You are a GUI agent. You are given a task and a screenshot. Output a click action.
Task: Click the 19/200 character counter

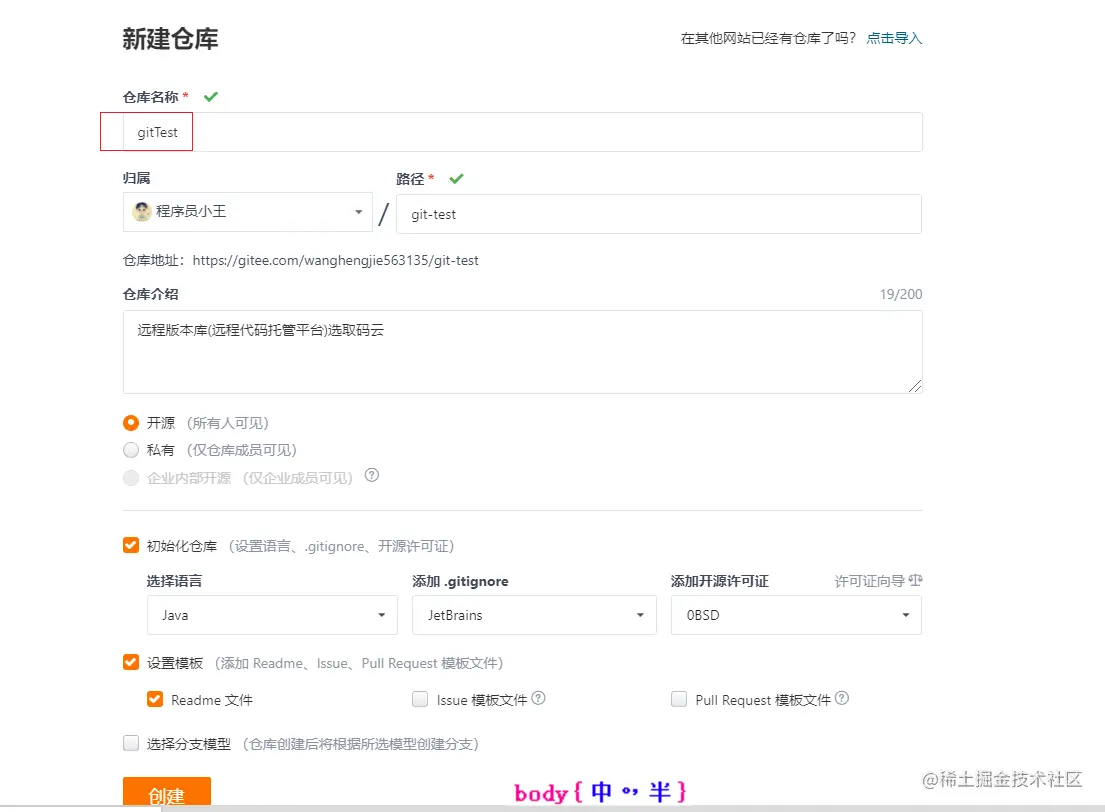901,294
